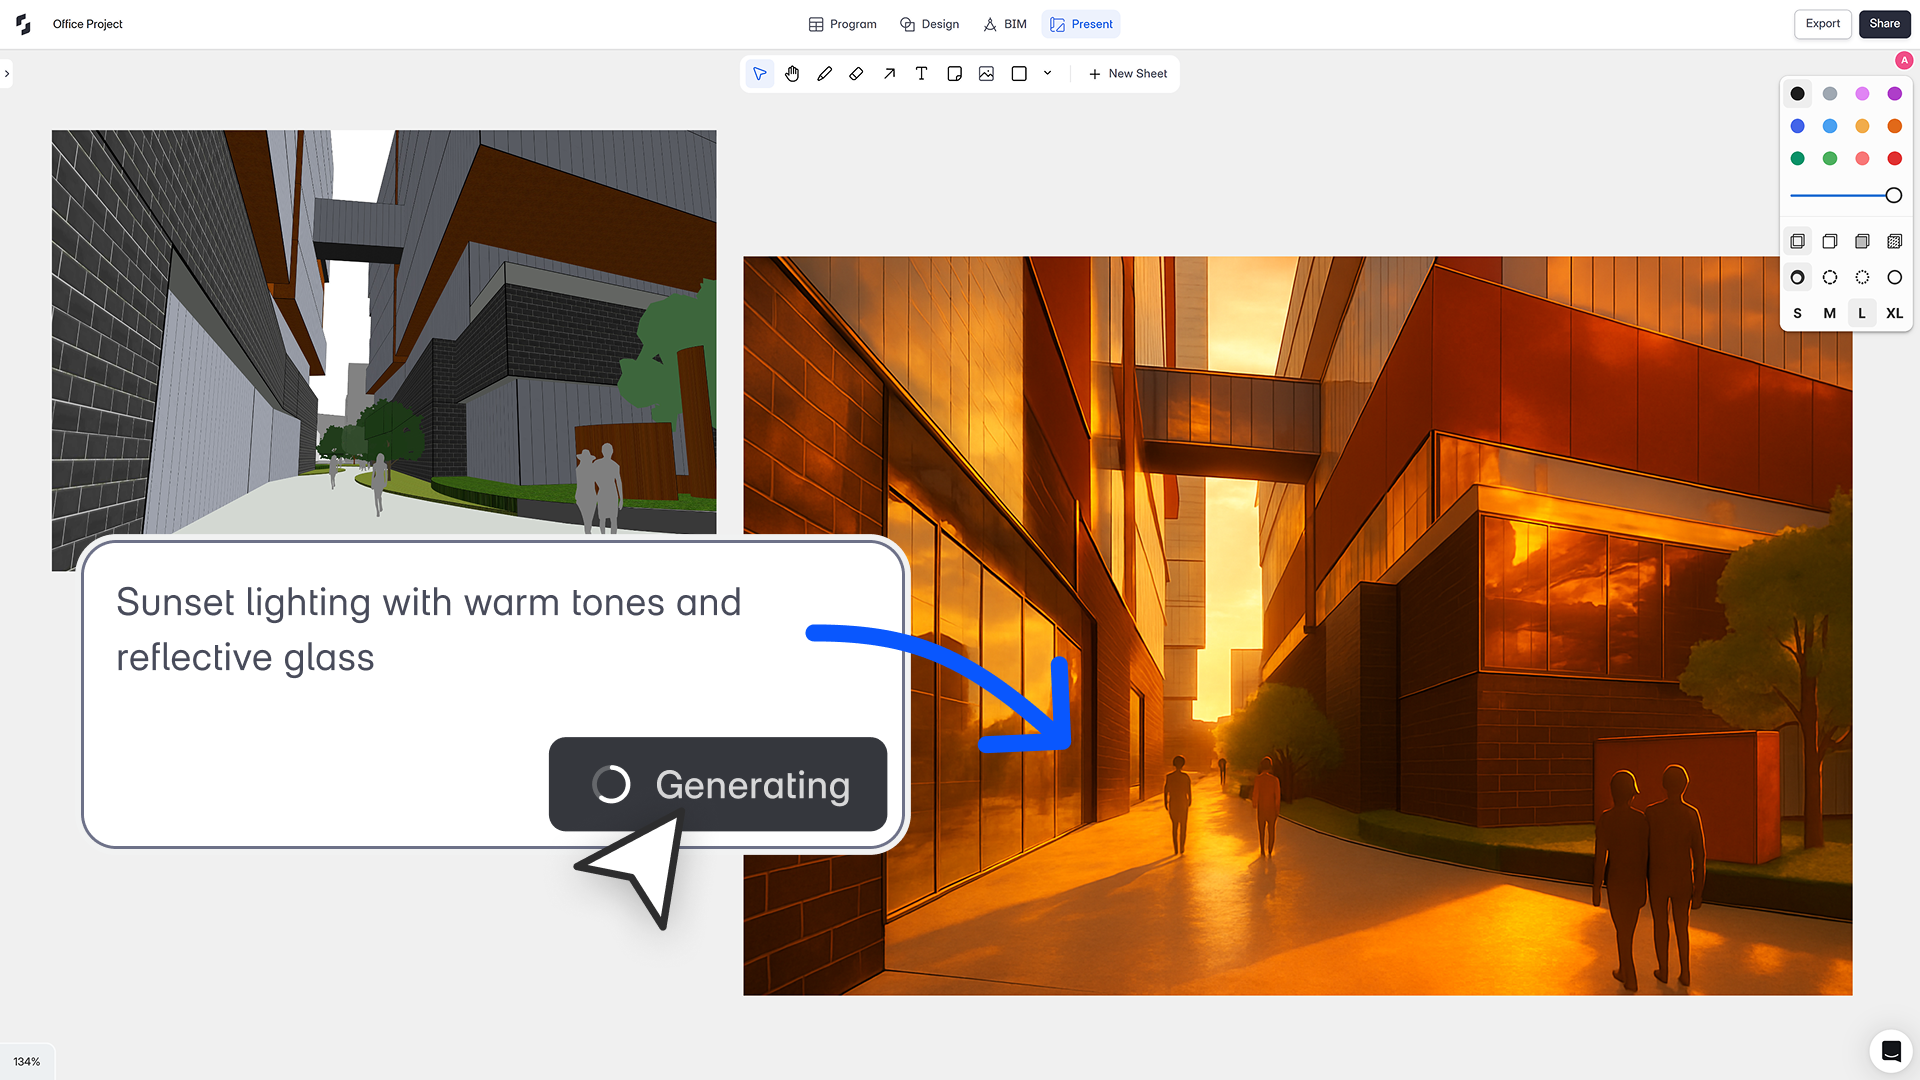Pick the dark orange color swatch

pyautogui.click(x=1894, y=126)
